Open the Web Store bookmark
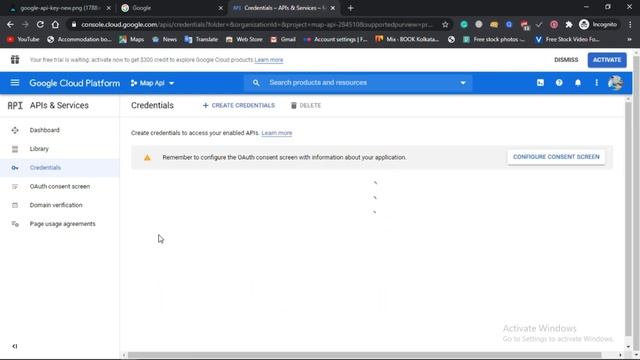 (x=244, y=40)
